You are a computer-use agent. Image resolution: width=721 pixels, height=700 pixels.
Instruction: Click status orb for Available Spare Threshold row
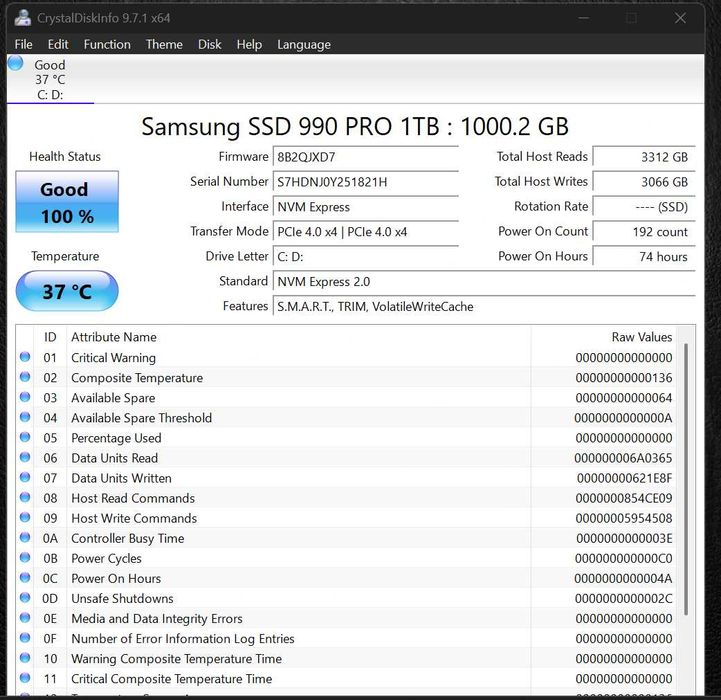tap(25, 417)
